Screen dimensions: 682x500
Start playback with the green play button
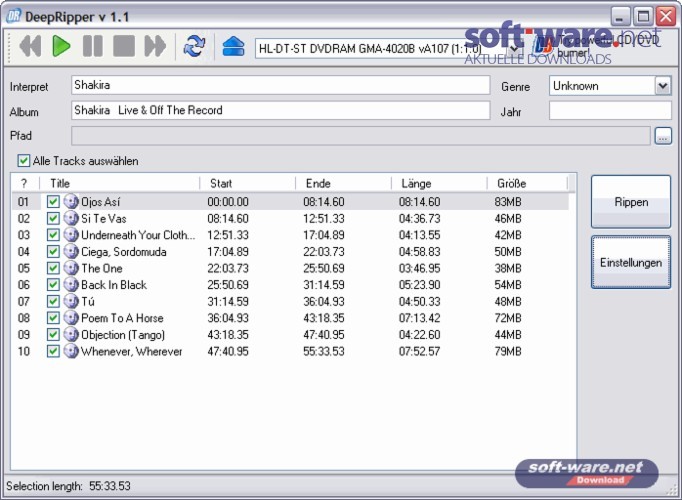point(61,46)
